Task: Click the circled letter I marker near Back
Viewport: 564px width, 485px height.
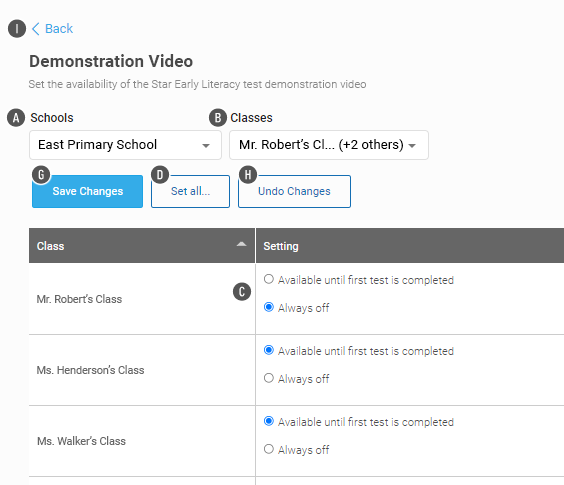Action: pos(17,29)
